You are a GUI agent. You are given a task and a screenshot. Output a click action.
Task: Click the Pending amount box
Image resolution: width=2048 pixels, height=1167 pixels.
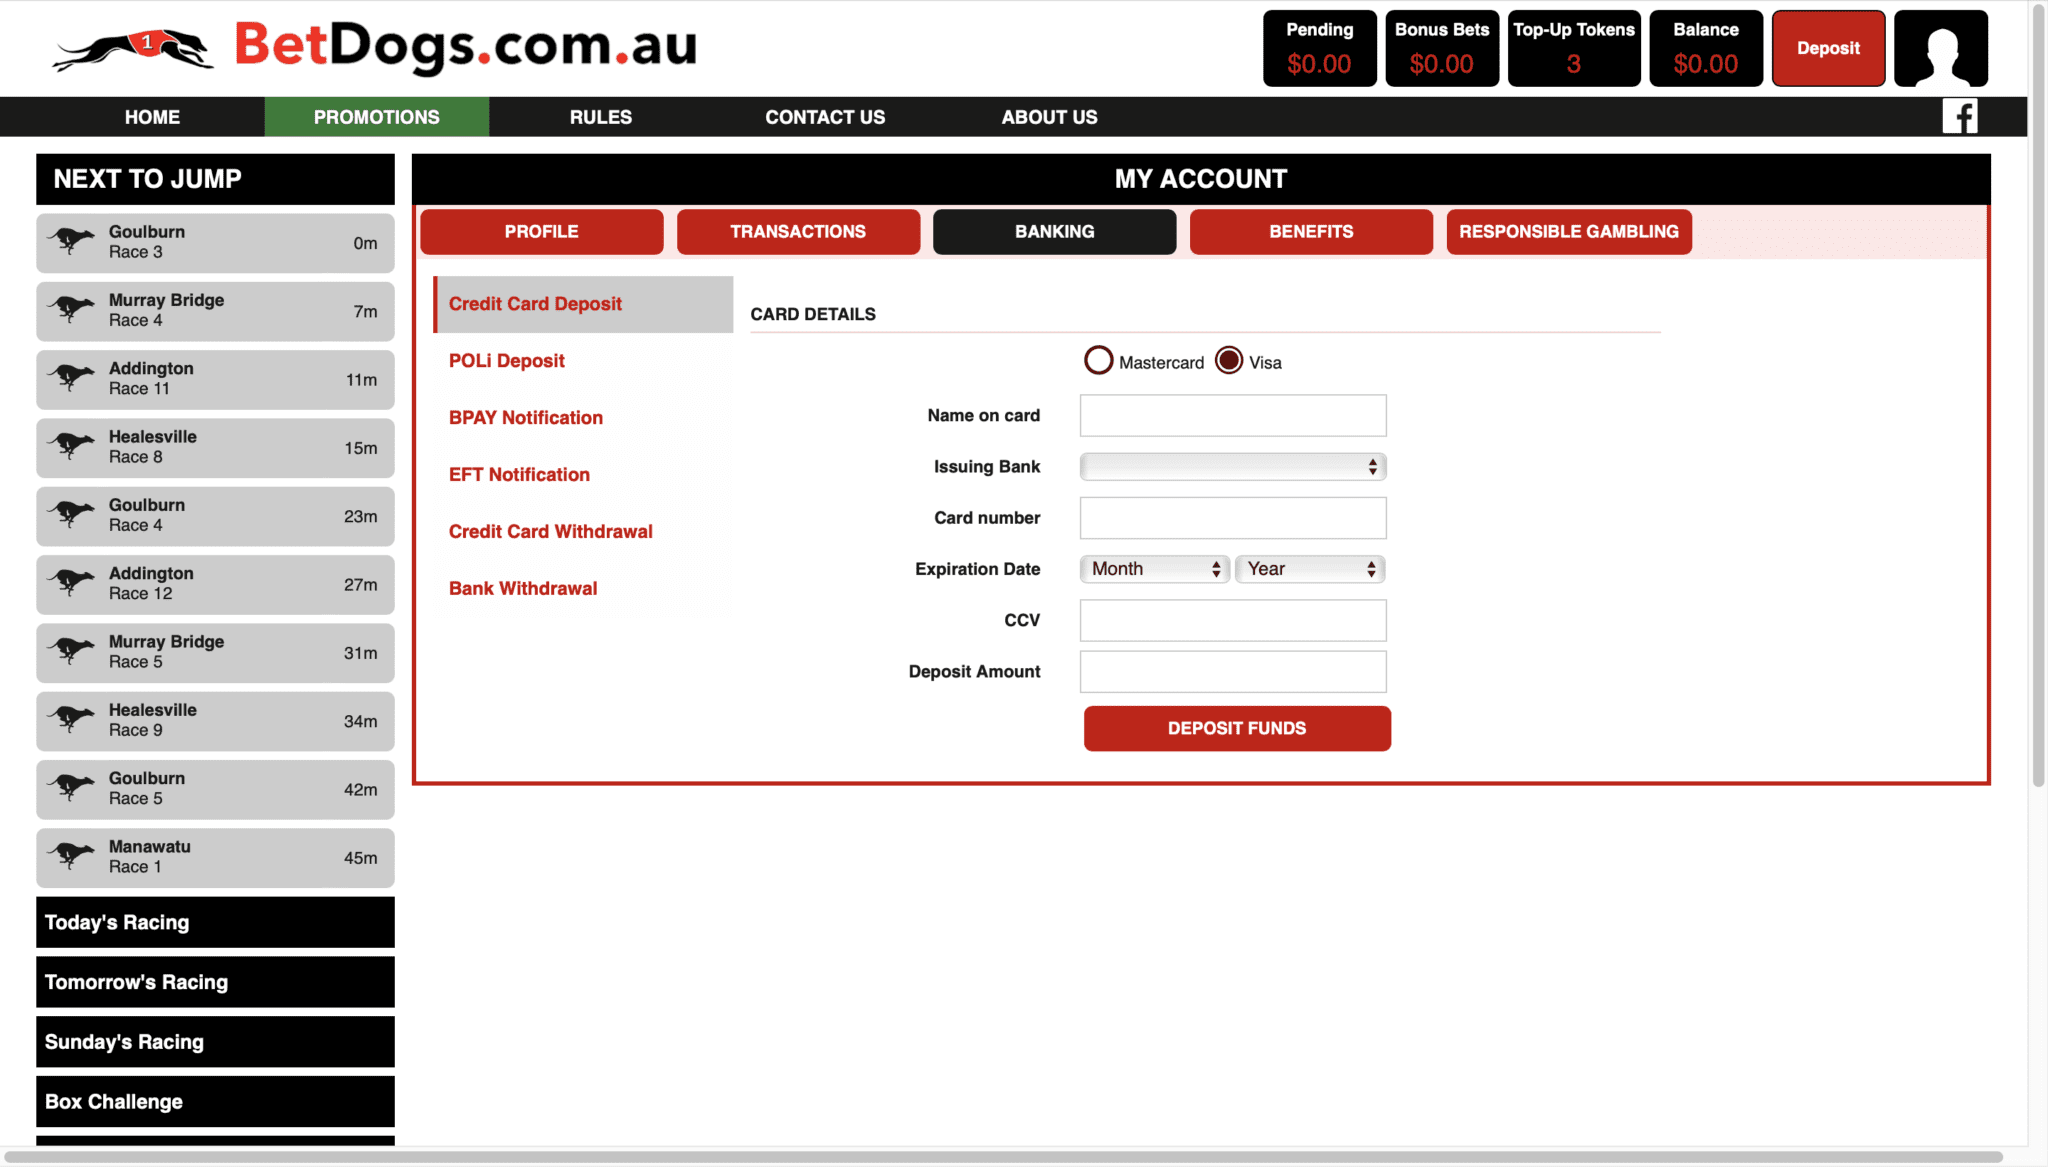[1320, 49]
